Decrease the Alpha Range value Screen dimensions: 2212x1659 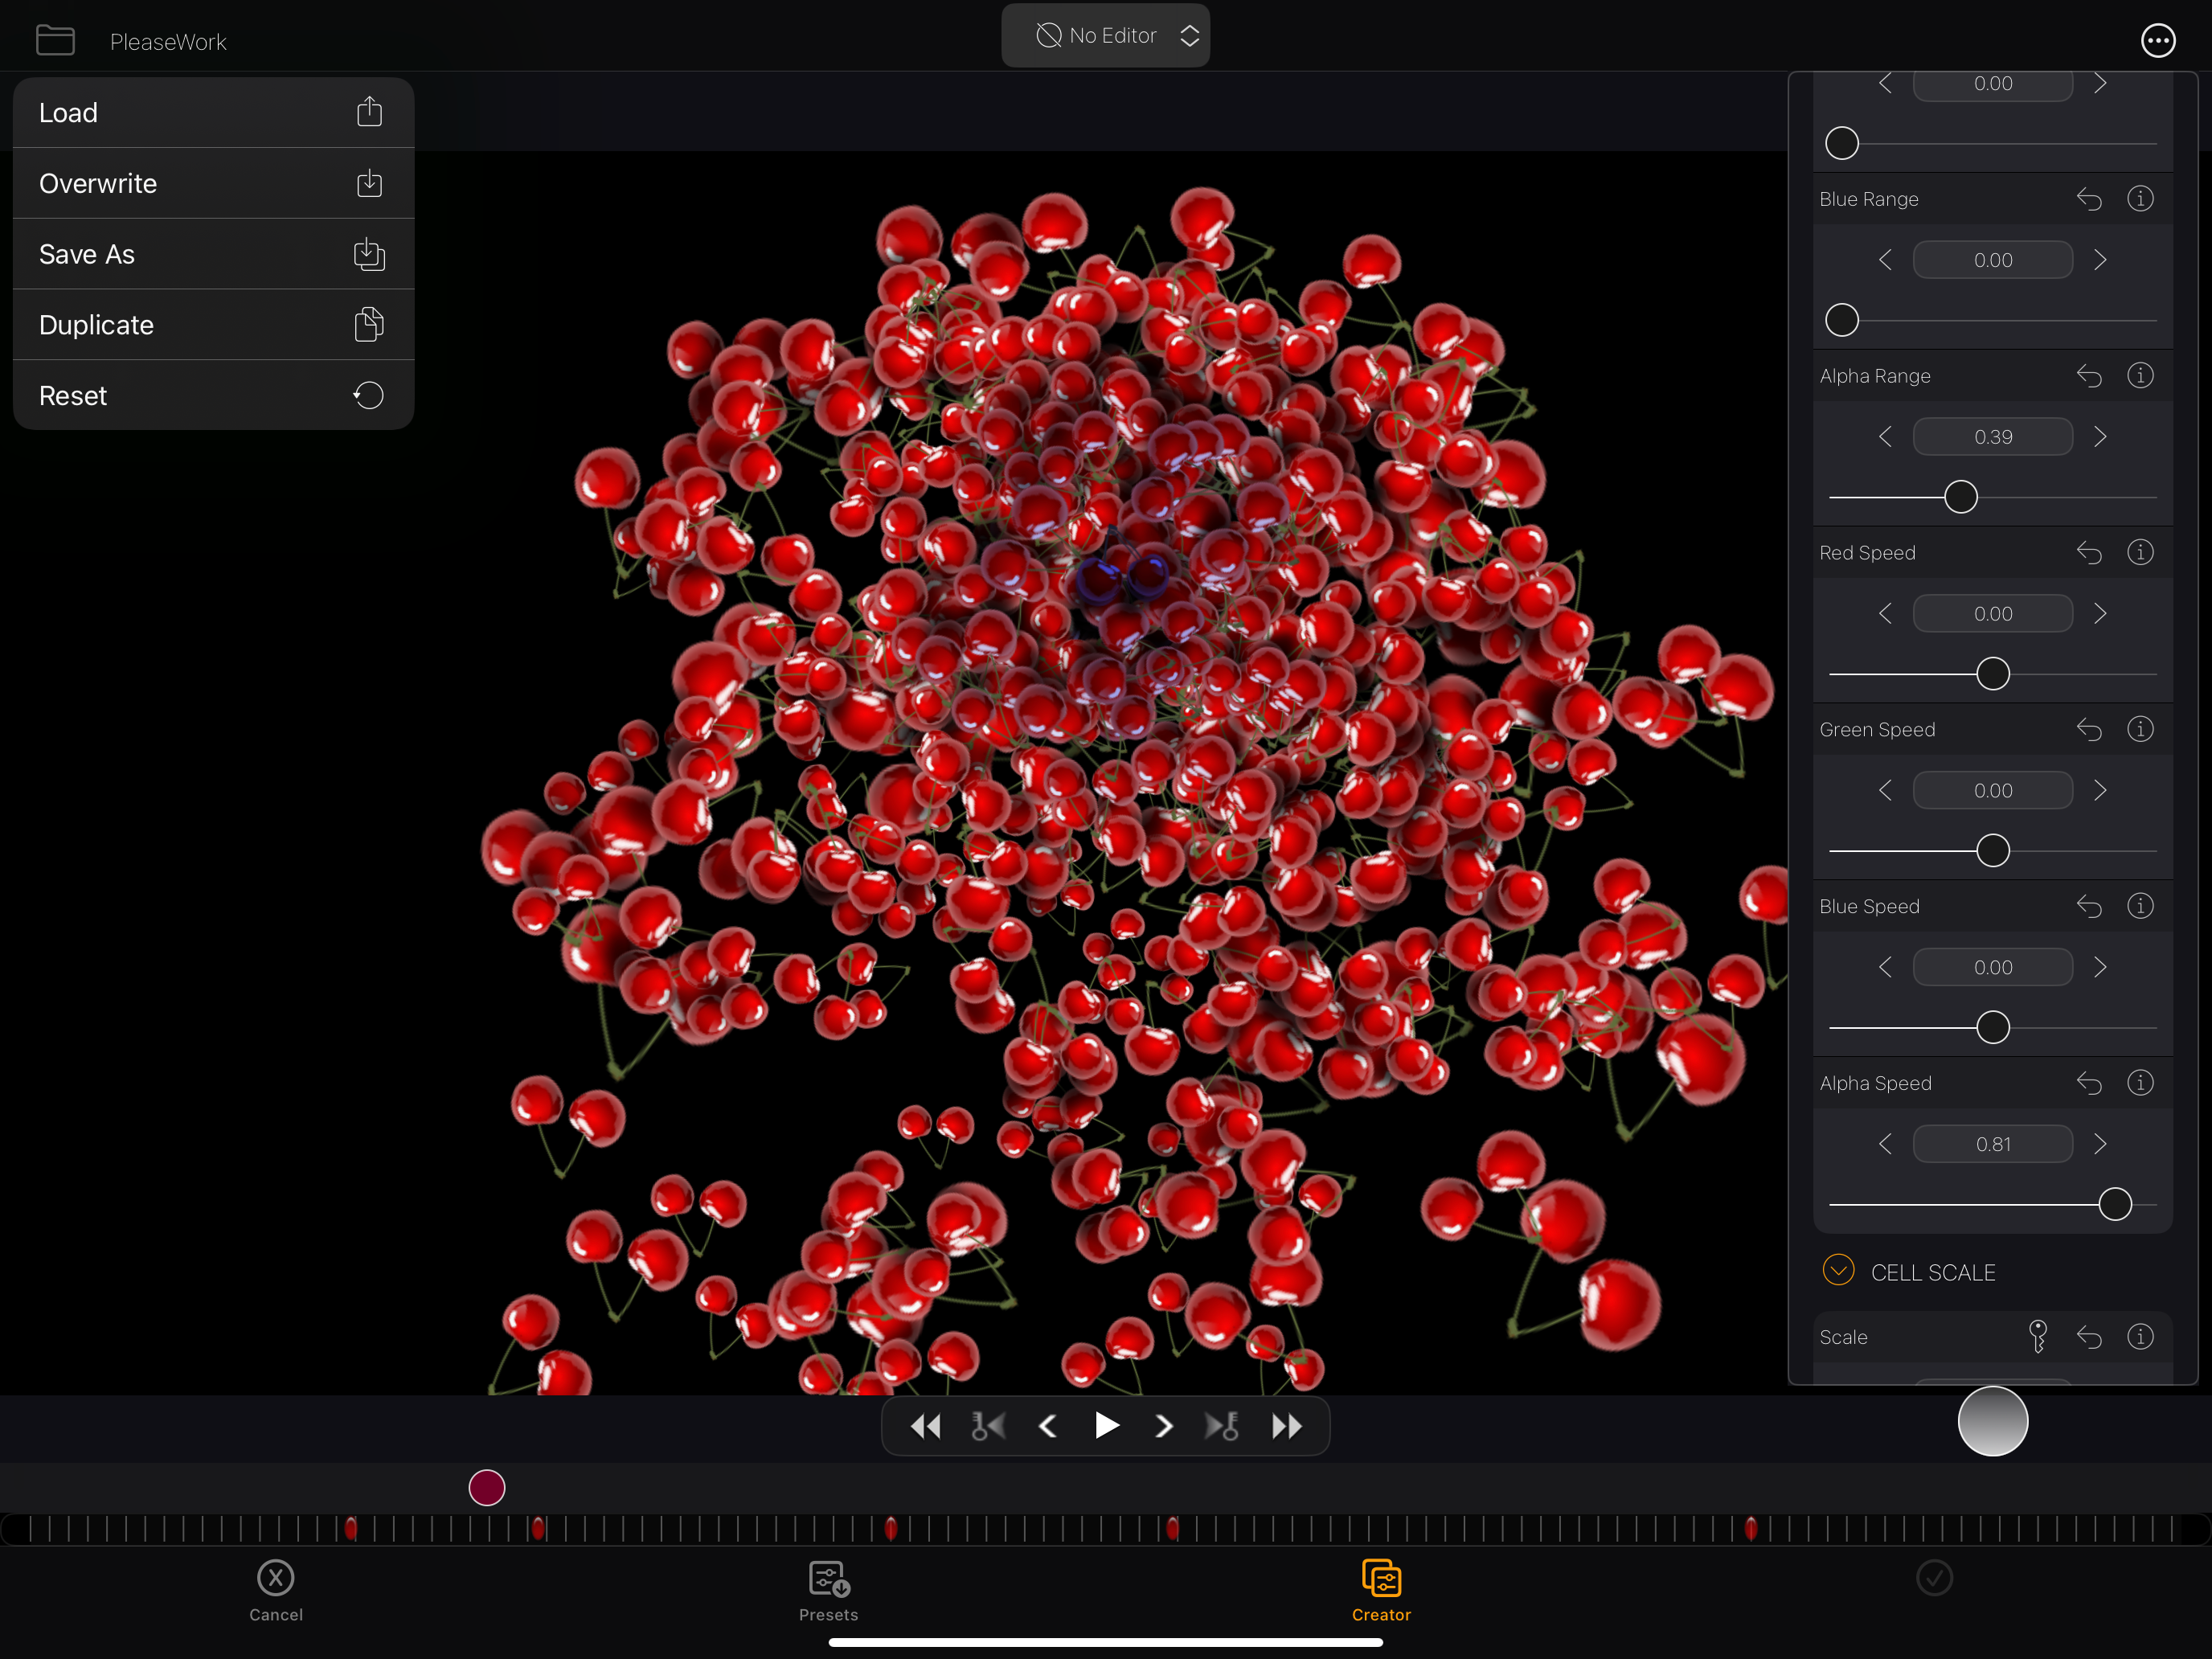pyautogui.click(x=1885, y=437)
